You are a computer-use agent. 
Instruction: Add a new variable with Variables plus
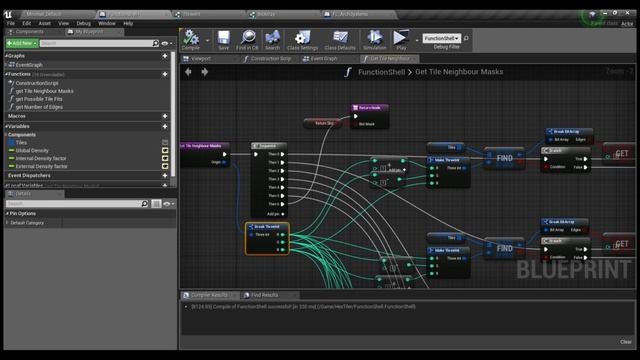pyautogui.click(x=165, y=127)
